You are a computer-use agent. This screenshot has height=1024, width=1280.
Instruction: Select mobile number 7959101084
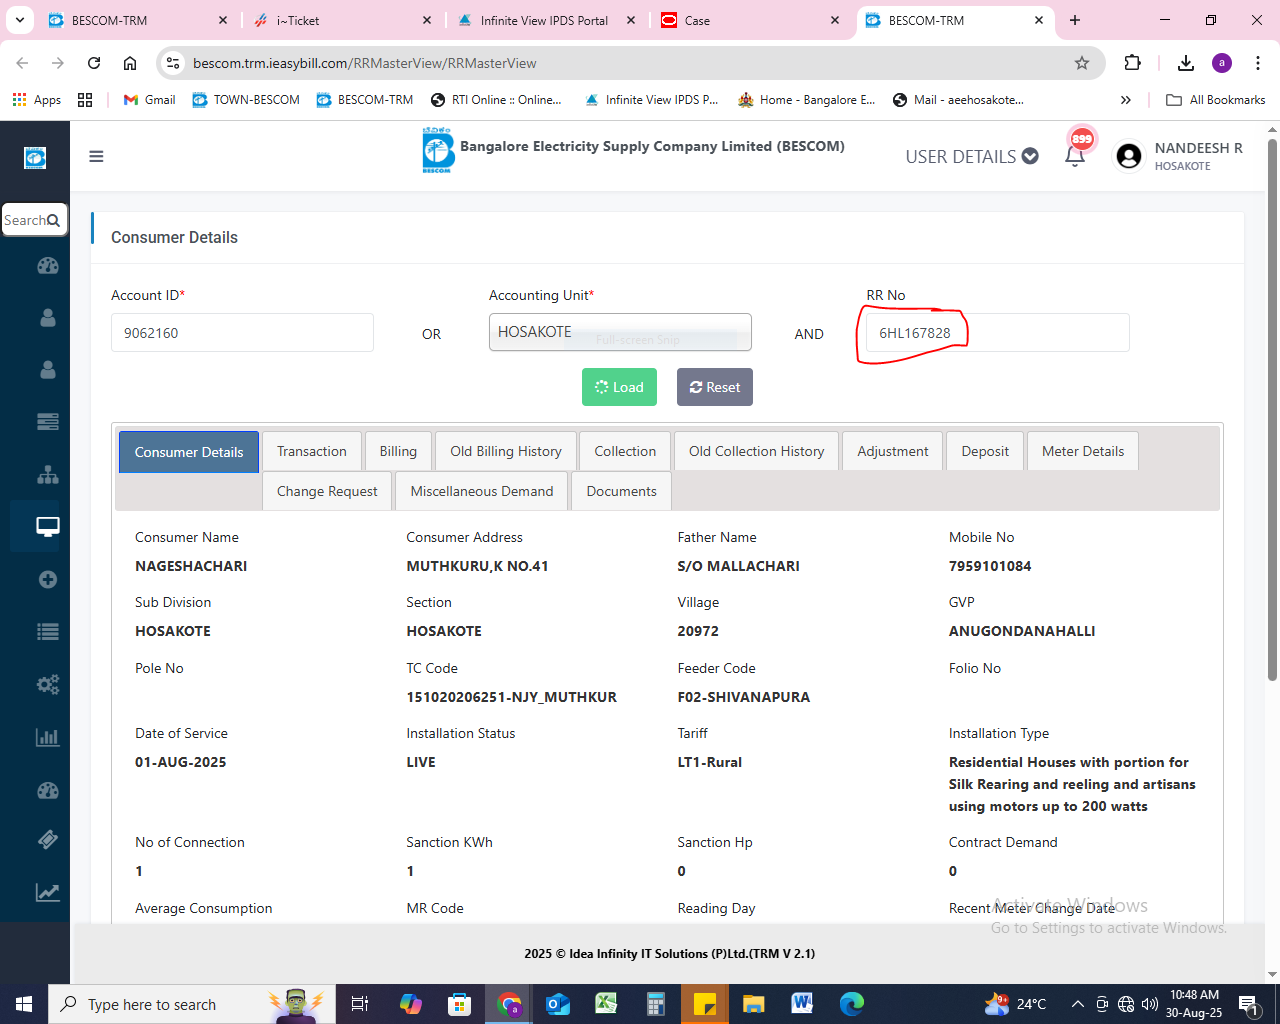[x=990, y=566]
